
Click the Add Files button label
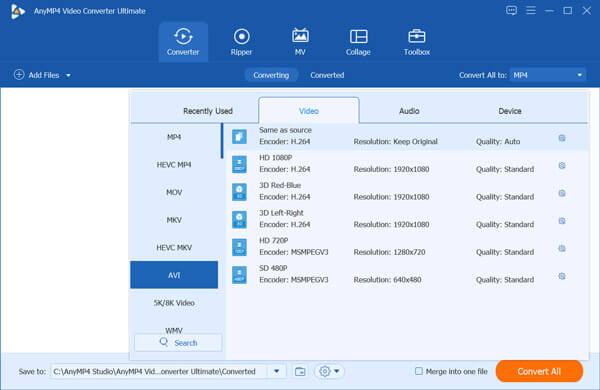44,75
